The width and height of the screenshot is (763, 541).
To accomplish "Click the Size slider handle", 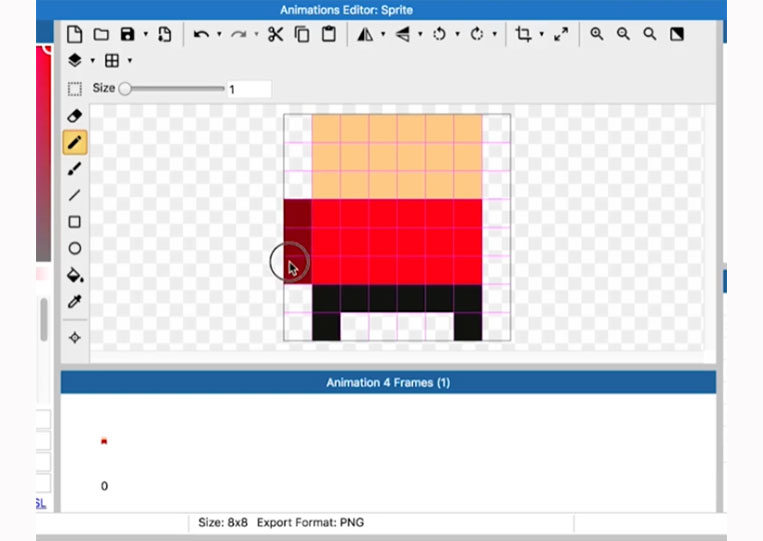I will click(x=125, y=89).
